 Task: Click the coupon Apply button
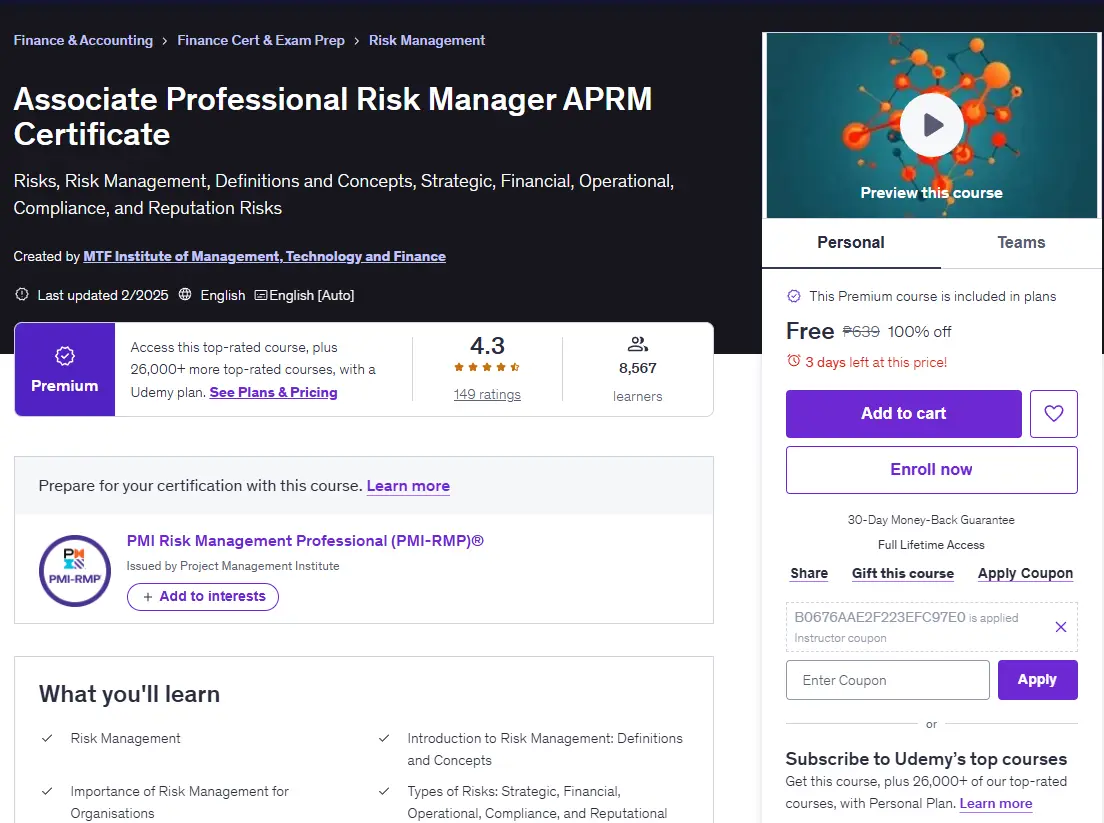[1037, 680]
